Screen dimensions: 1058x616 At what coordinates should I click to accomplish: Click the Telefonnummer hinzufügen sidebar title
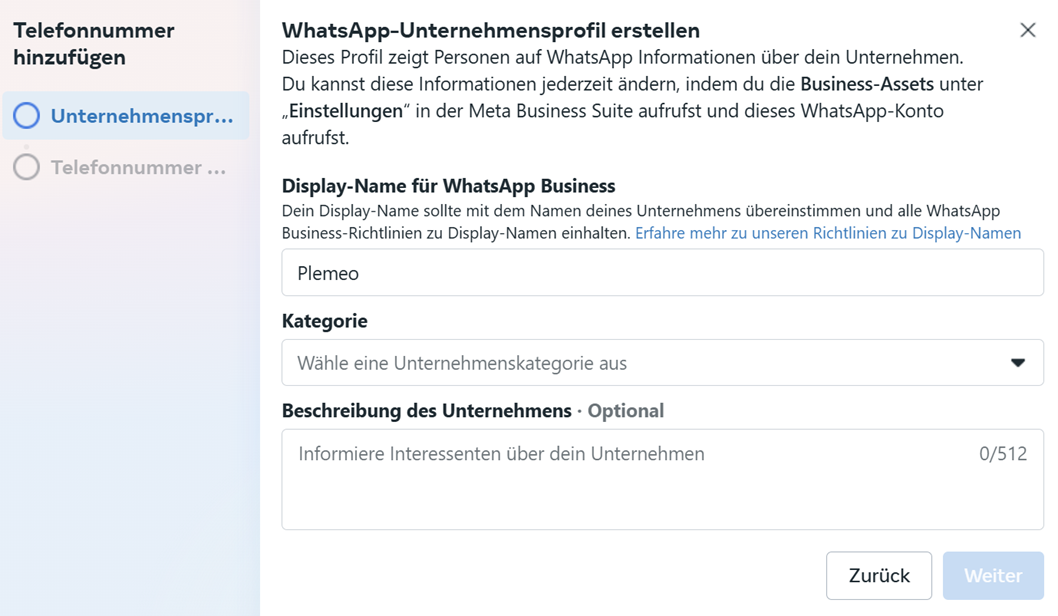tap(93, 44)
